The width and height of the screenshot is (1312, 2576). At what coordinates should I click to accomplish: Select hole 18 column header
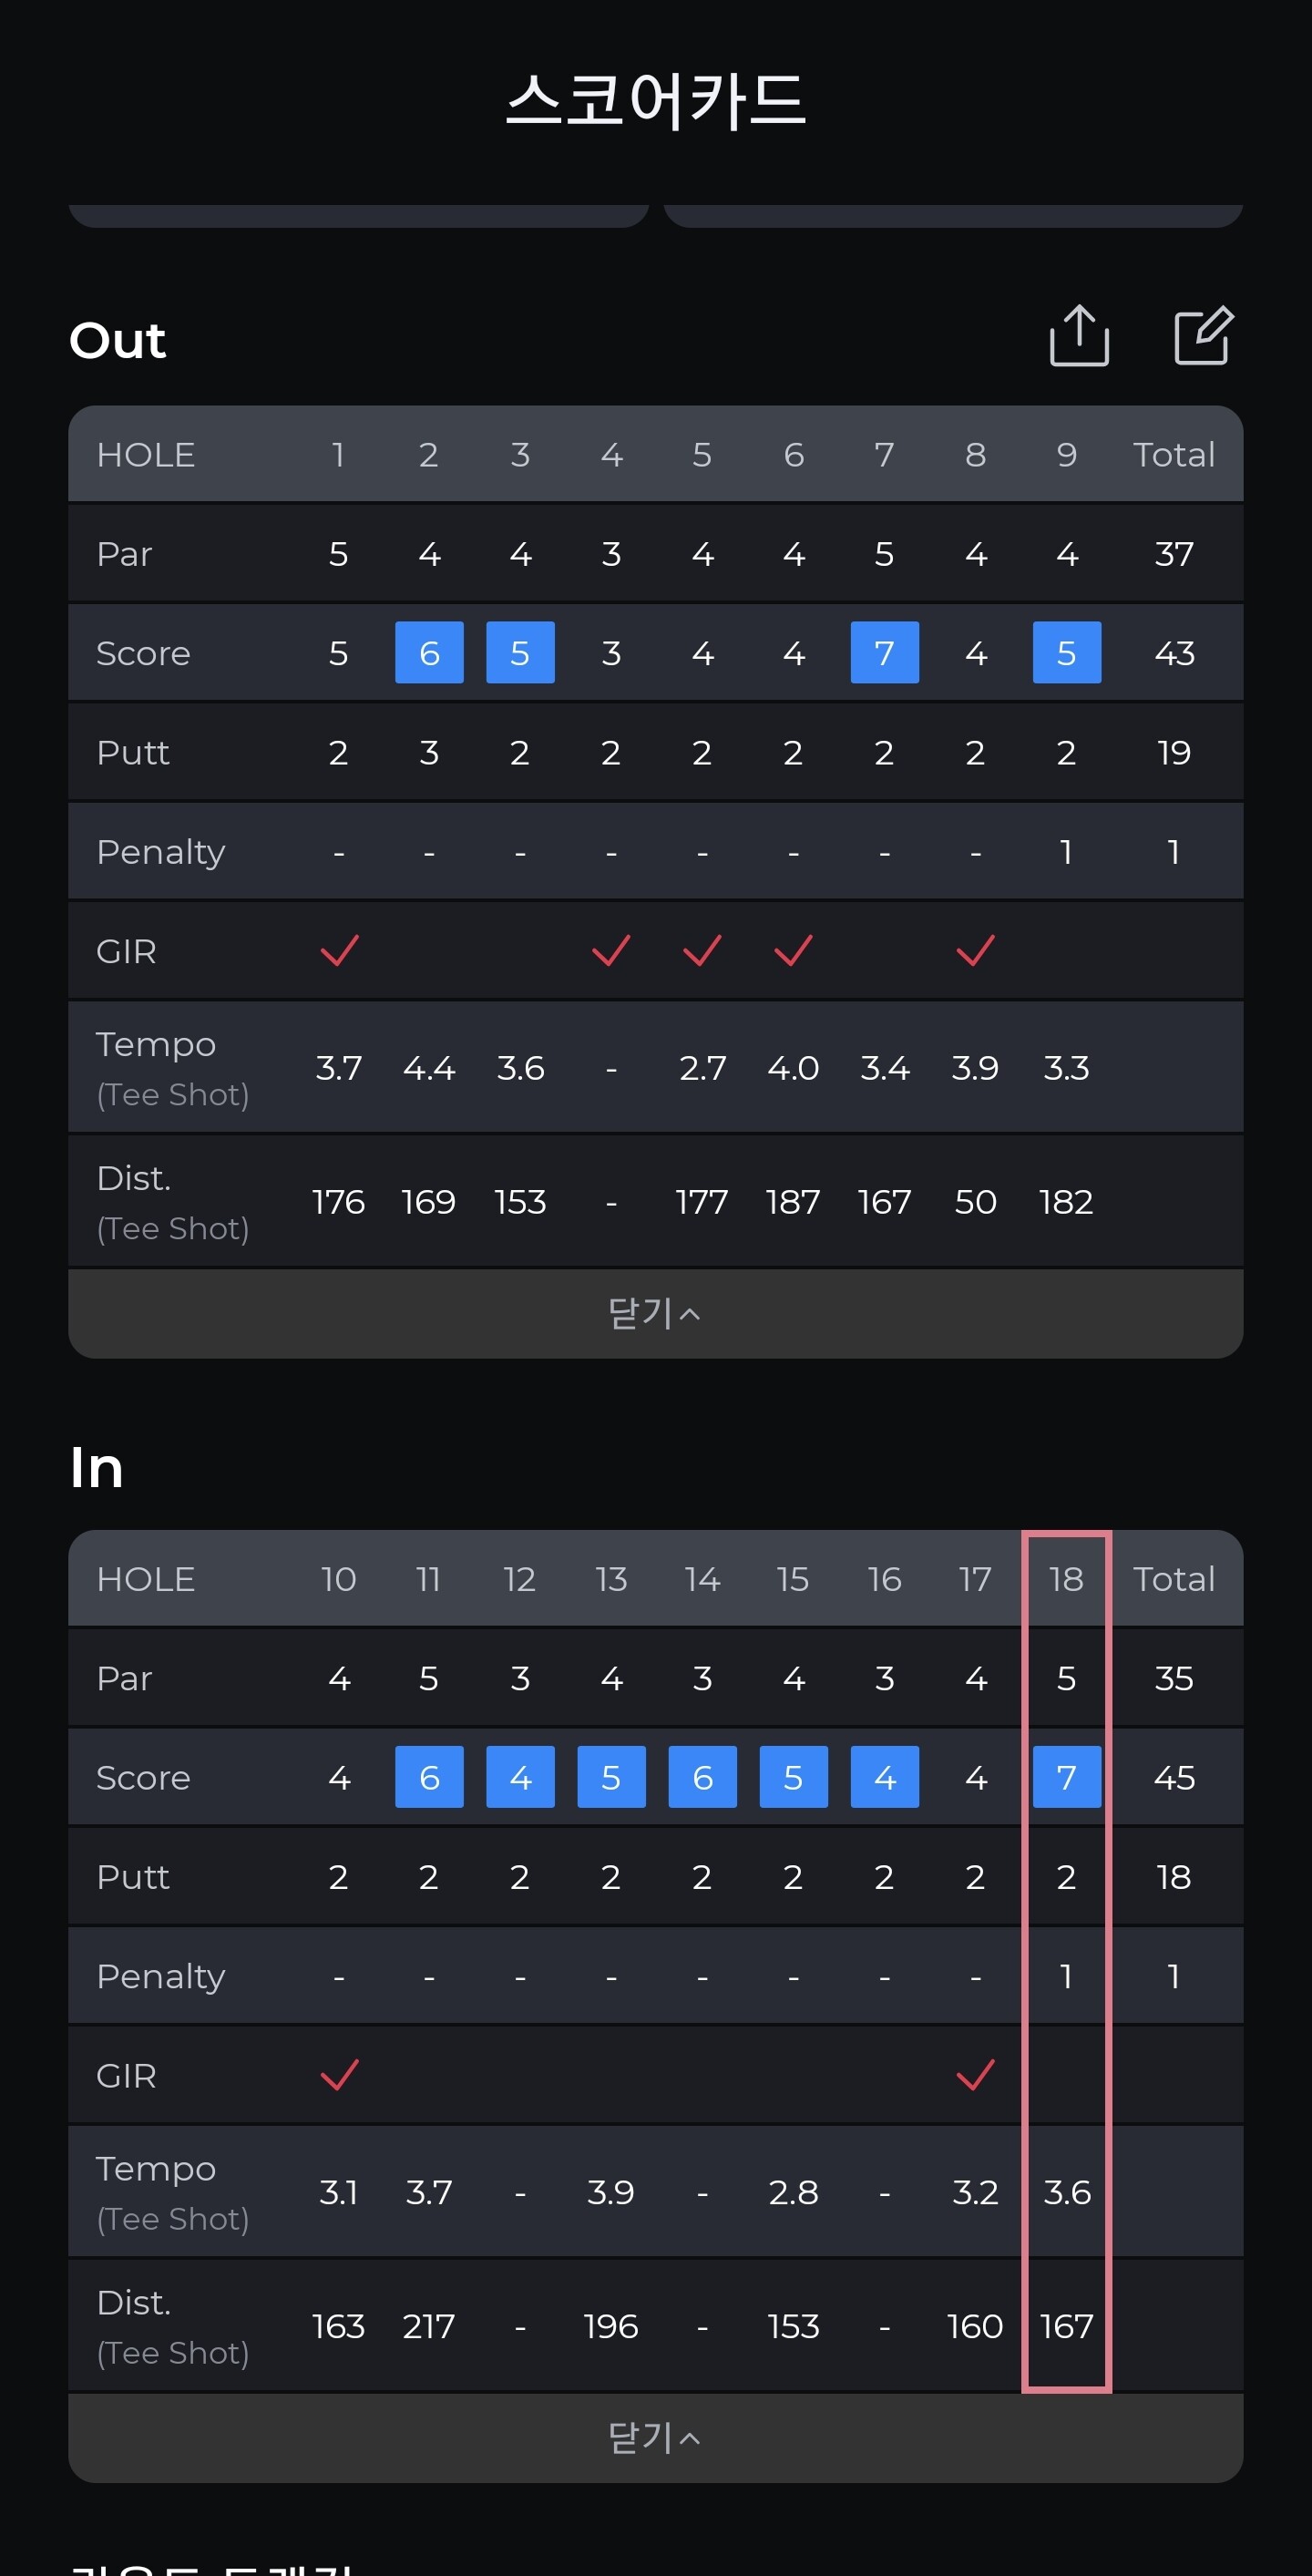pyautogui.click(x=1066, y=1579)
